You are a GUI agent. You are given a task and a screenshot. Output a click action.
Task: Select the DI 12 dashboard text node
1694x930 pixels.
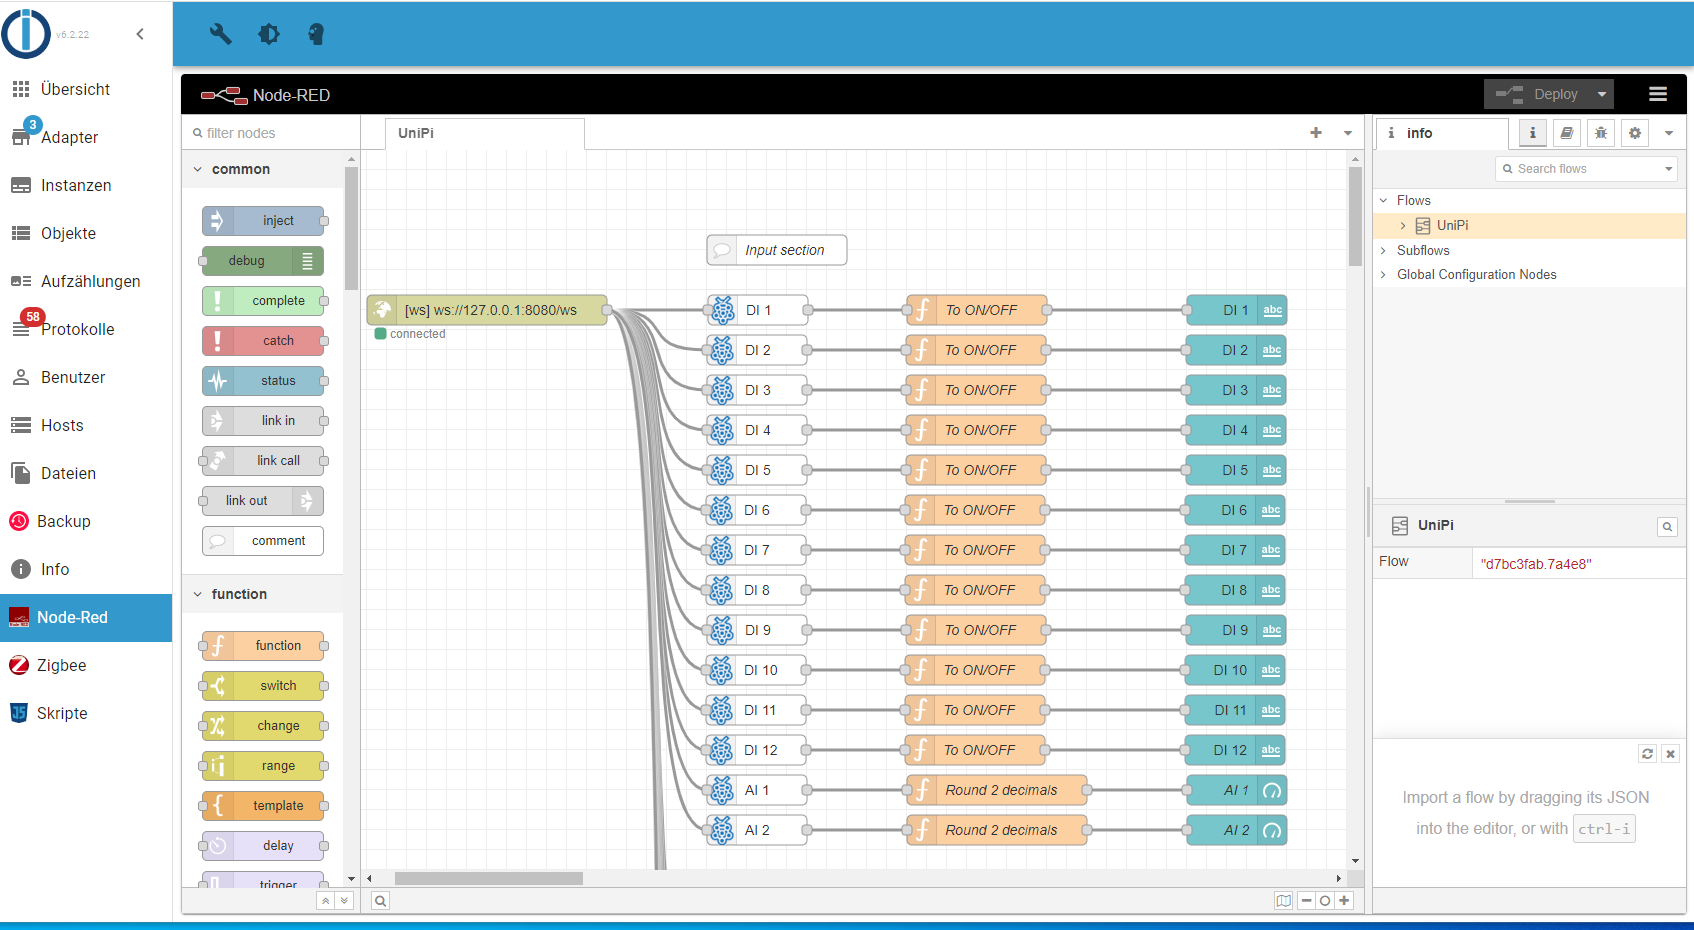[1235, 750]
